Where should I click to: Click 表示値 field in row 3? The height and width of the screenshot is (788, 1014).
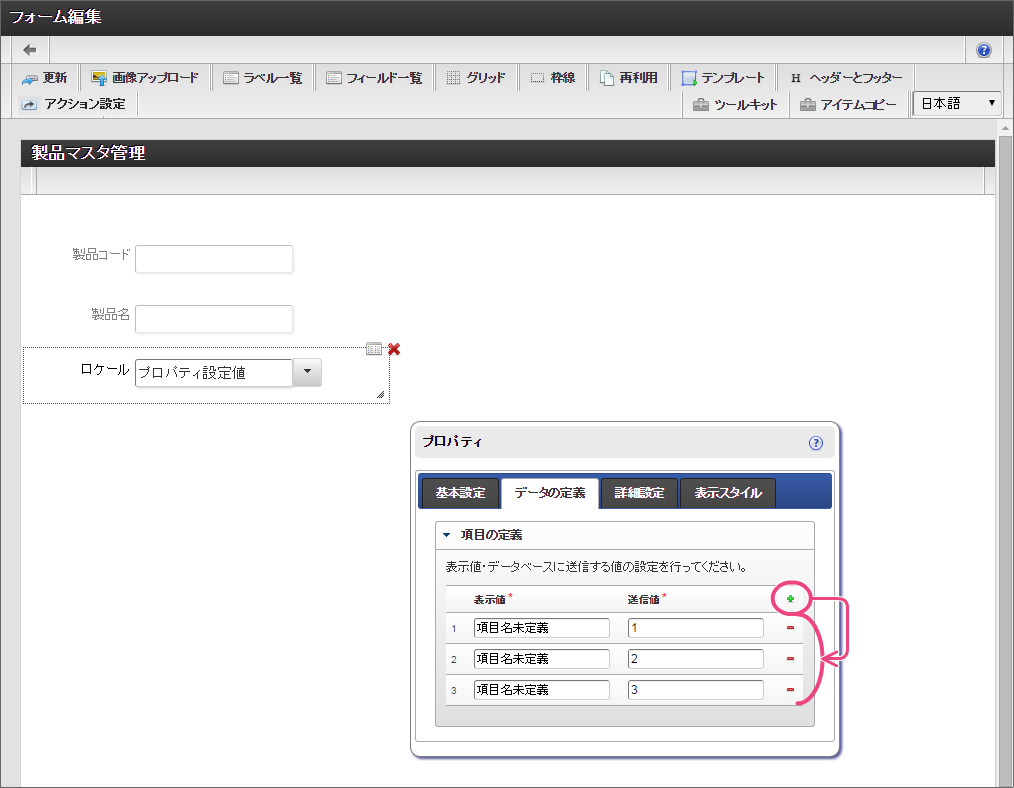pyautogui.click(x=541, y=690)
